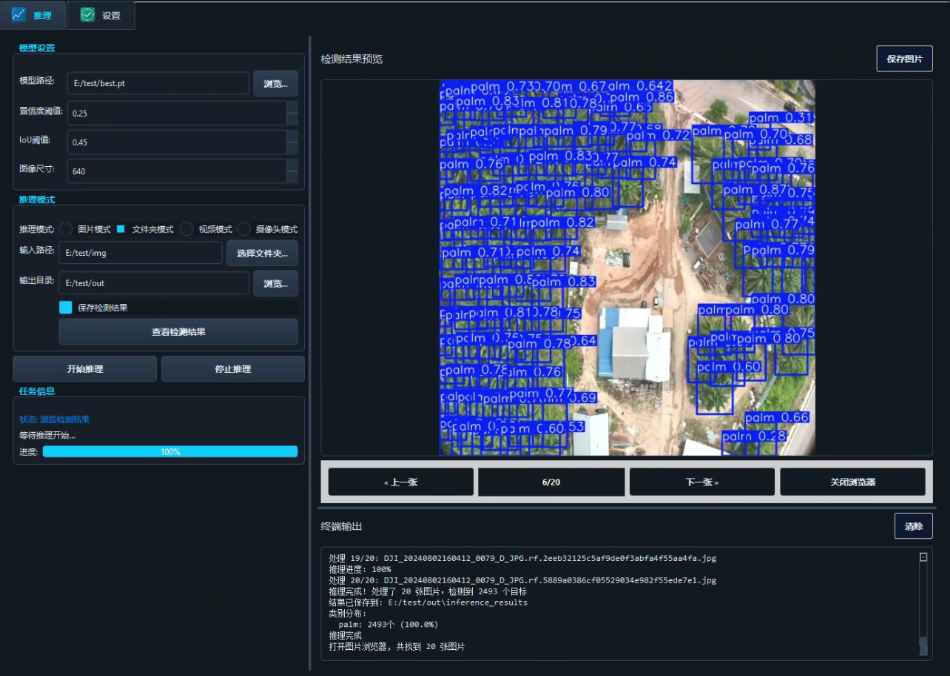
Task: Open the 设置 tab
Action: tap(101, 15)
